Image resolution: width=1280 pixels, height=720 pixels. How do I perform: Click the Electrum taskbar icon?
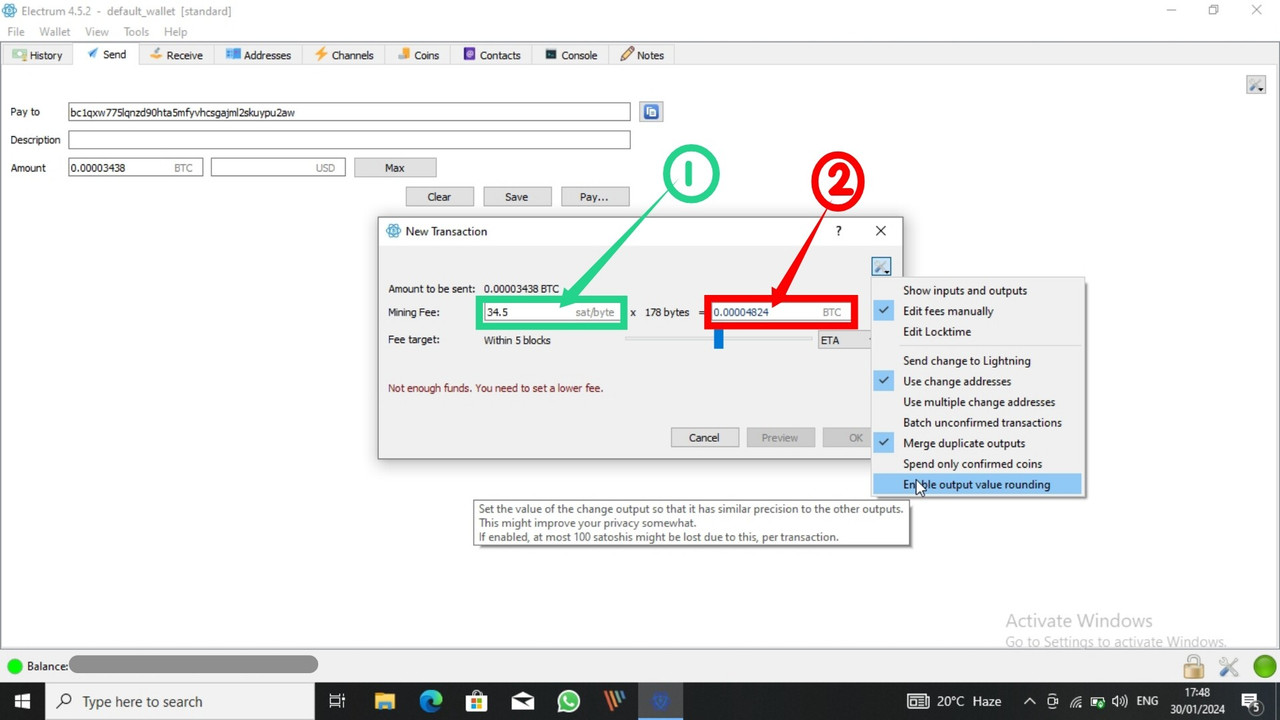[660, 701]
